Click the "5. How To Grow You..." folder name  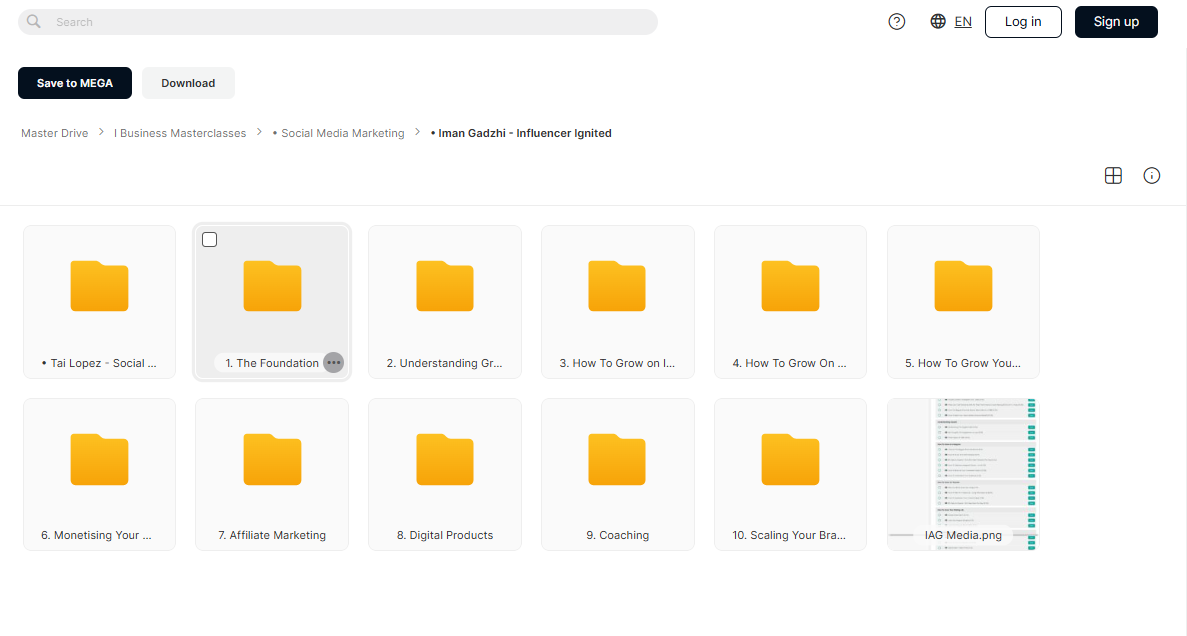click(963, 363)
